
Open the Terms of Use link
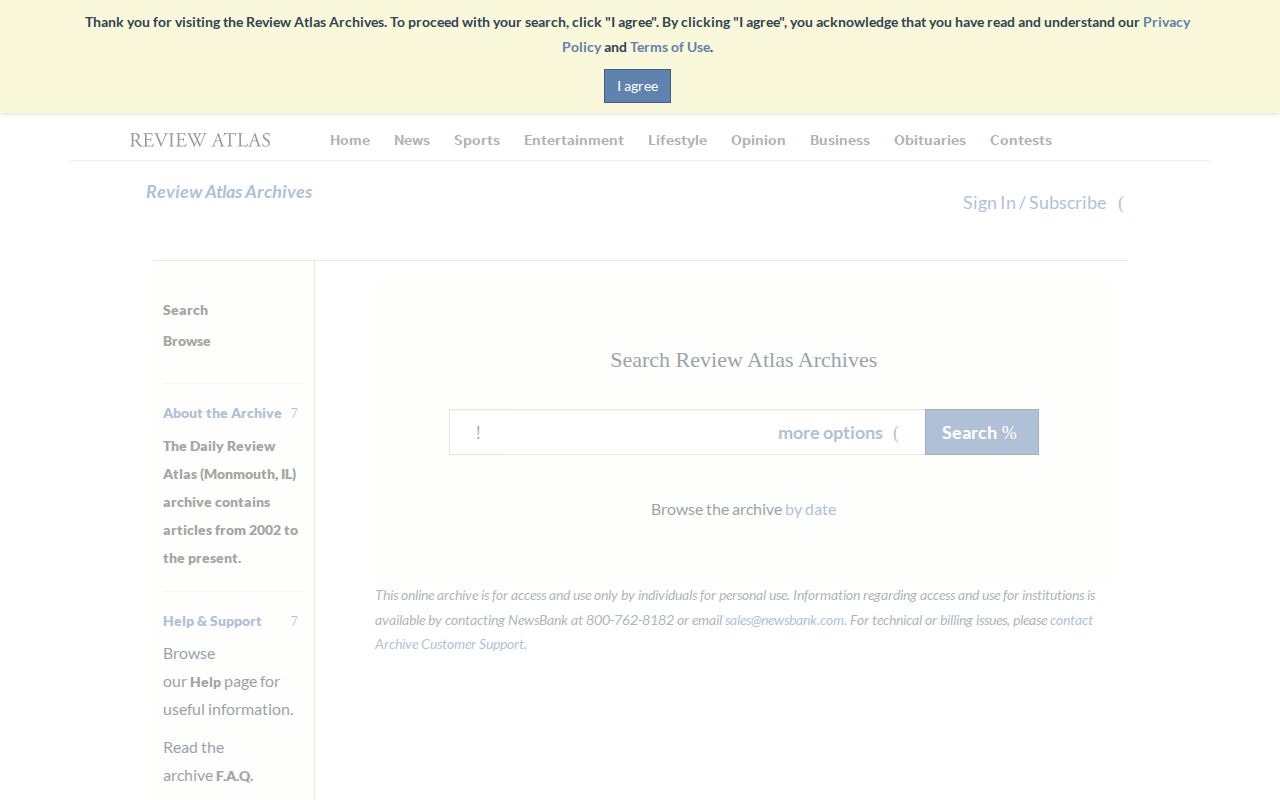coord(670,47)
